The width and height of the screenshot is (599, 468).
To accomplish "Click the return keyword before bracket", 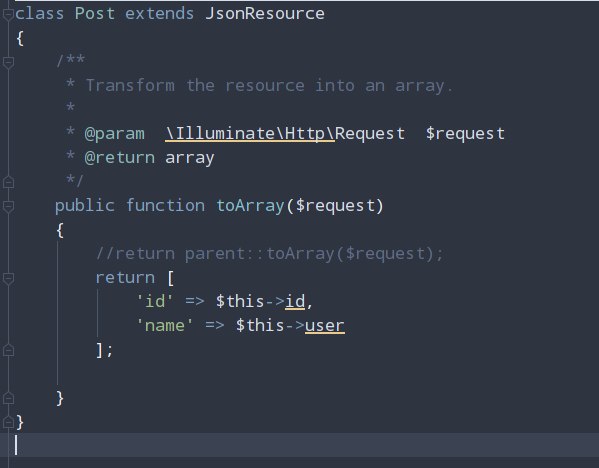I will pyautogui.click(x=125, y=278).
